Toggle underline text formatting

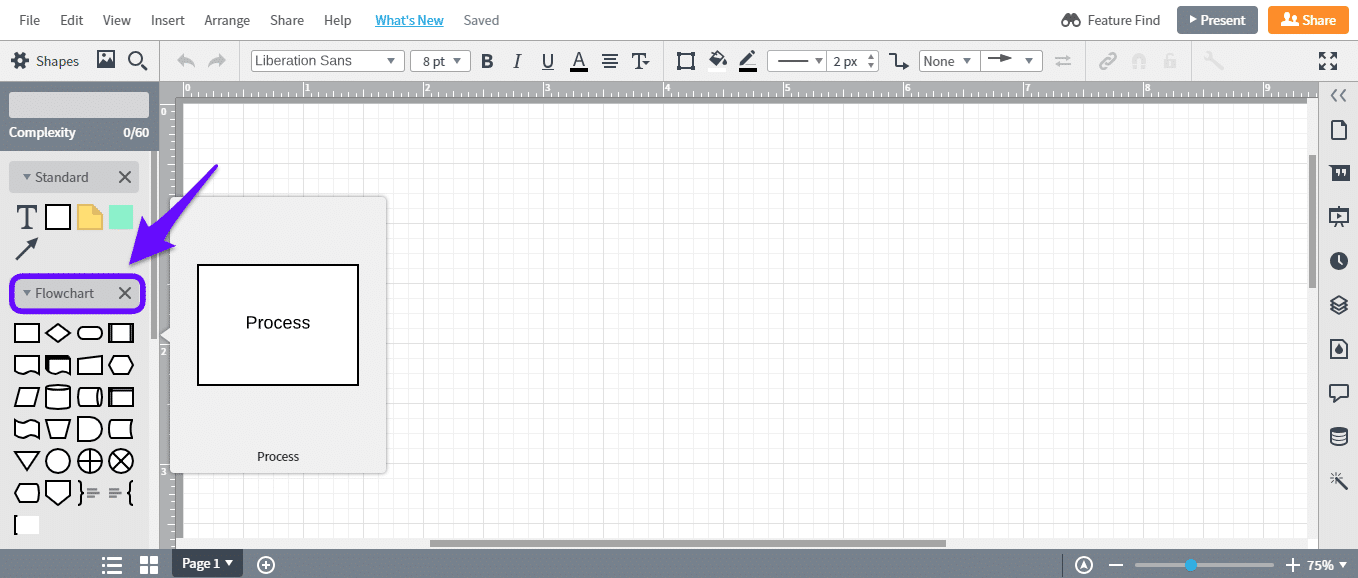tap(547, 61)
